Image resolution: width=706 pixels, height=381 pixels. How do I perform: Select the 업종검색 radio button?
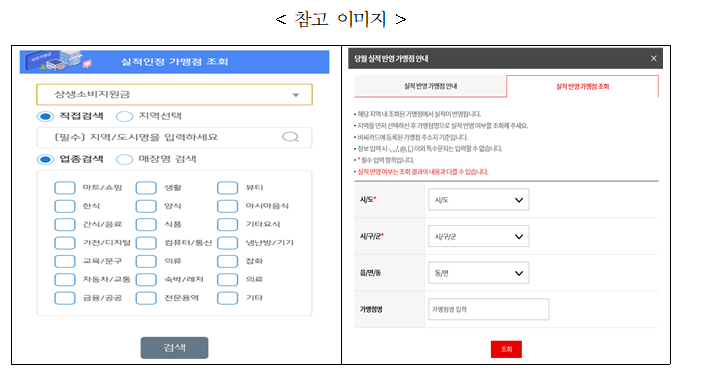click(x=45, y=159)
